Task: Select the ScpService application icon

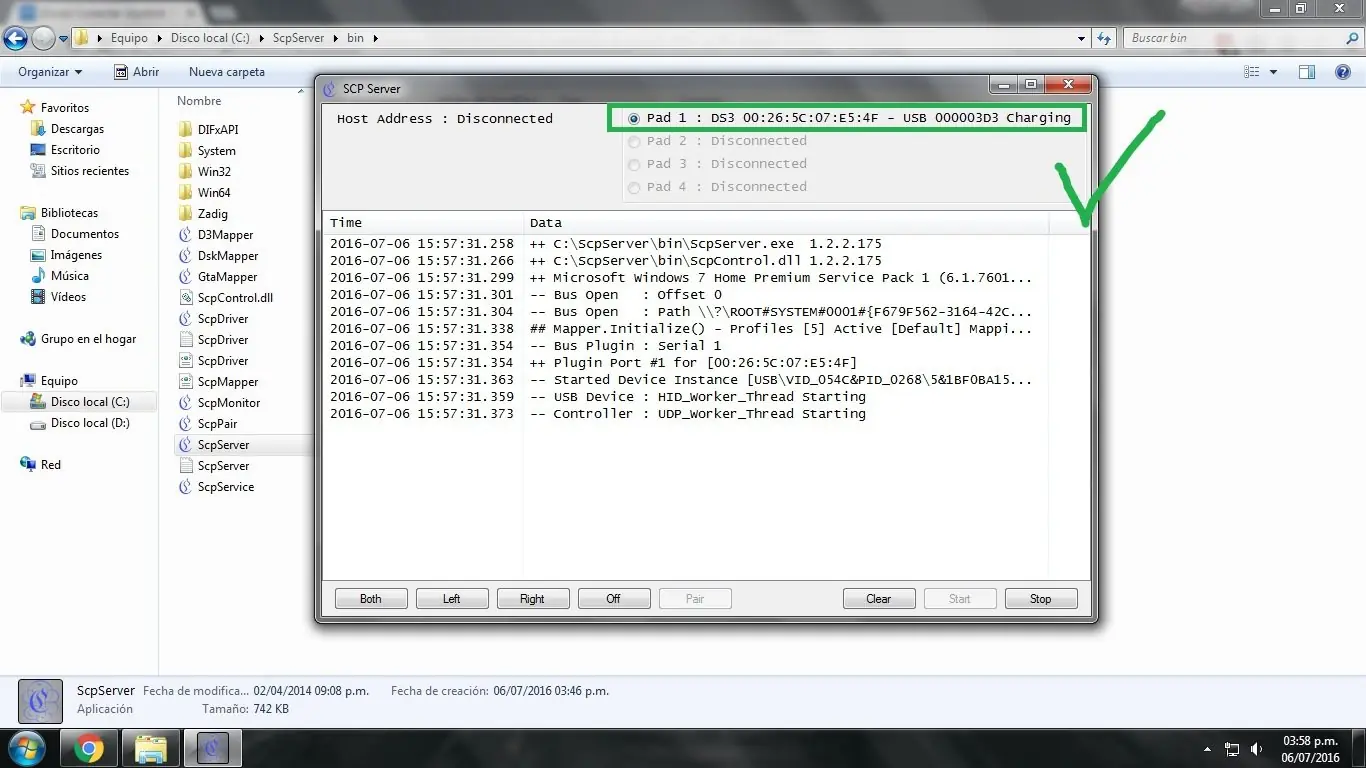Action: click(185, 487)
